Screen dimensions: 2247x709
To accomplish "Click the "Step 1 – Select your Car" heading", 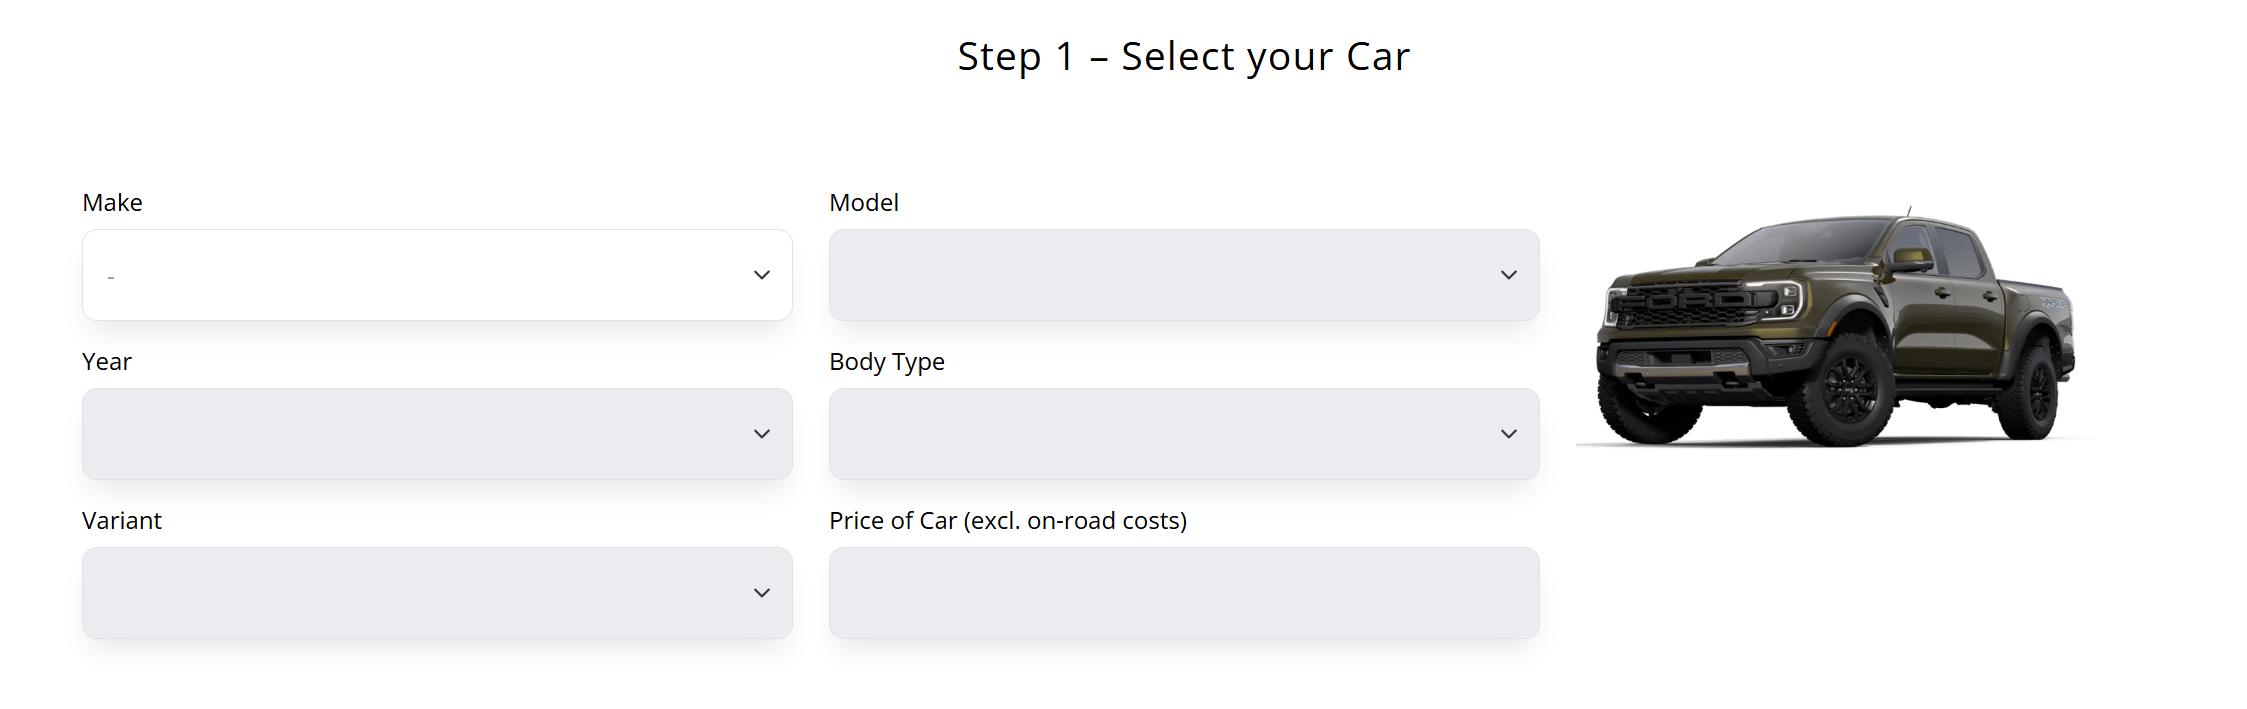I will pos(1184,57).
